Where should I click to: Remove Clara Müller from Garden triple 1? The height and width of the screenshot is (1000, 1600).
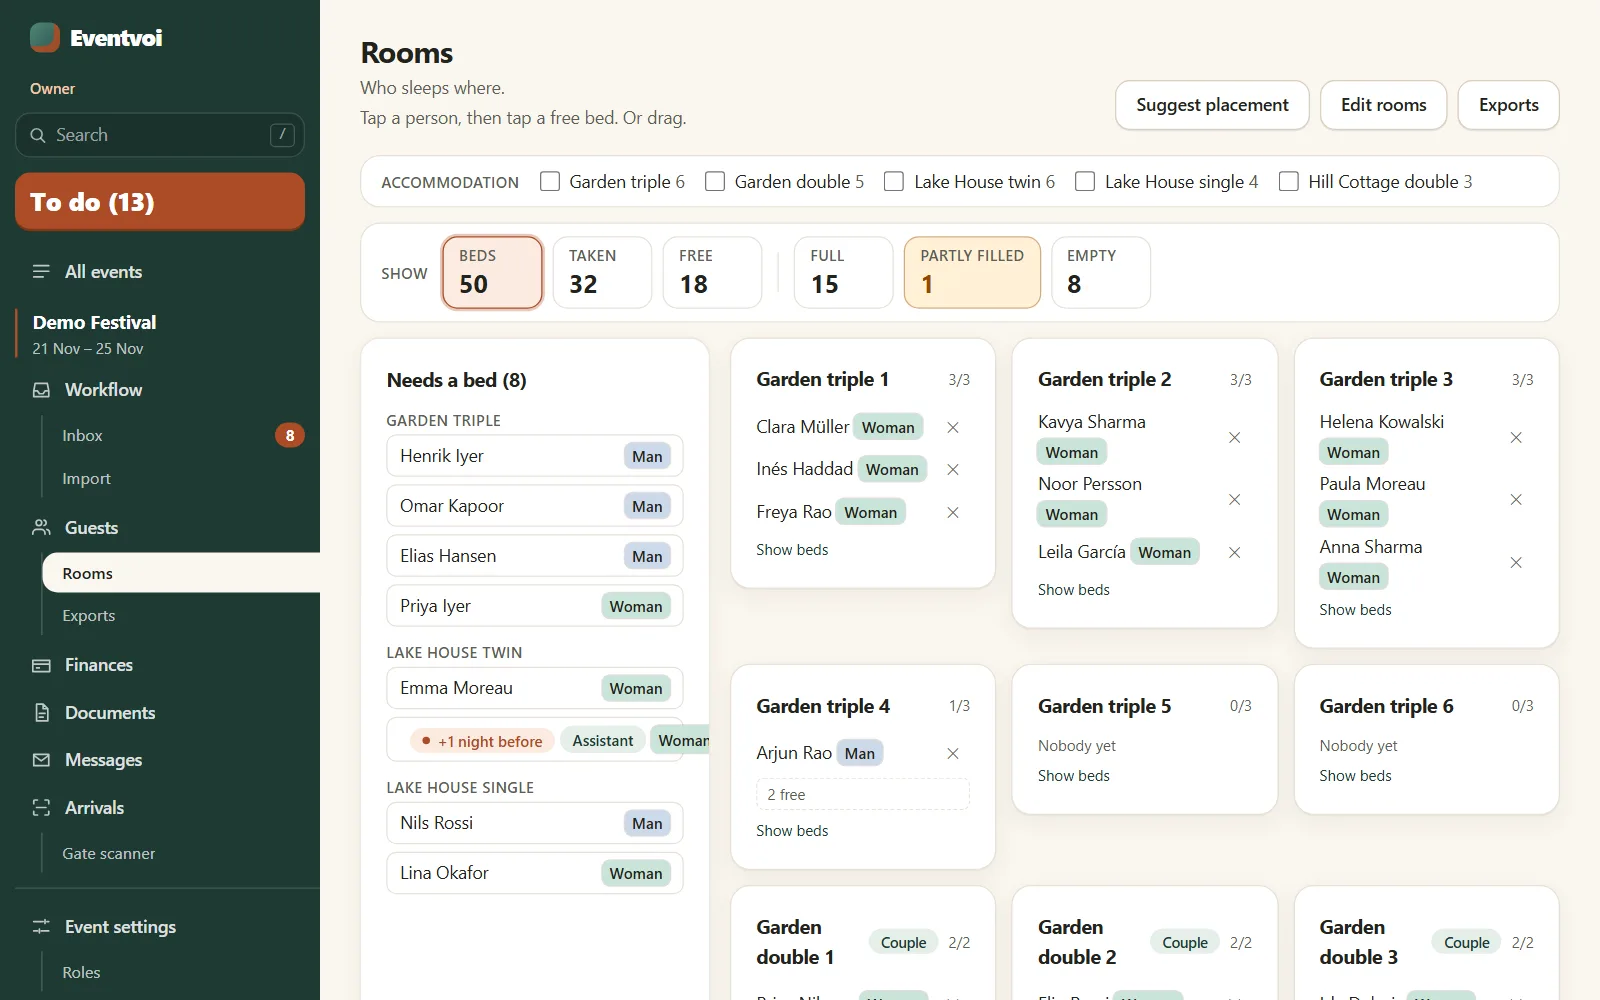(953, 427)
